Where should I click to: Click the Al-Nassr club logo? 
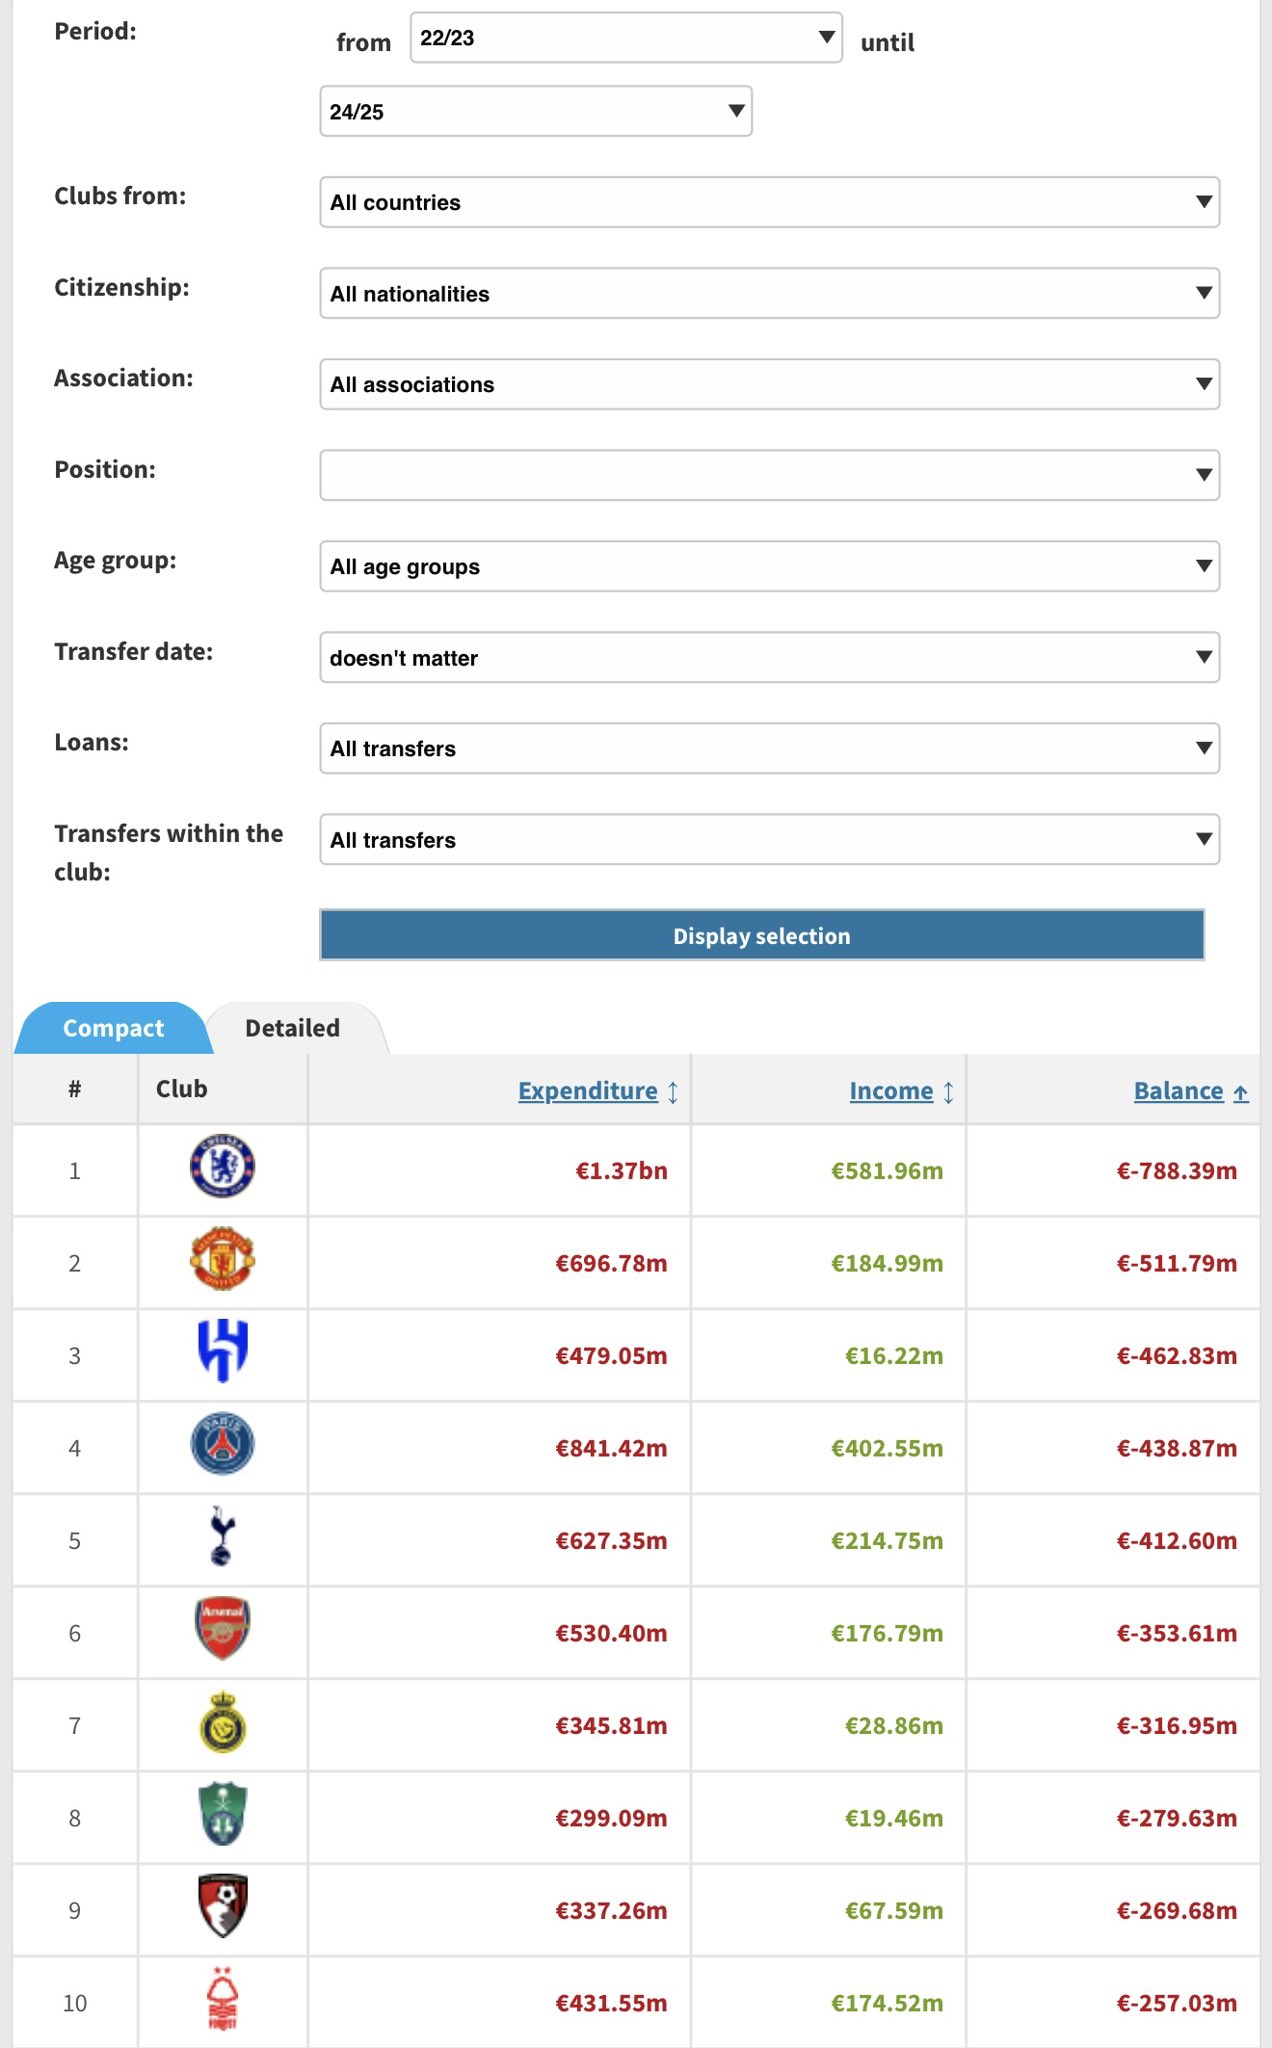(x=222, y=1721)
